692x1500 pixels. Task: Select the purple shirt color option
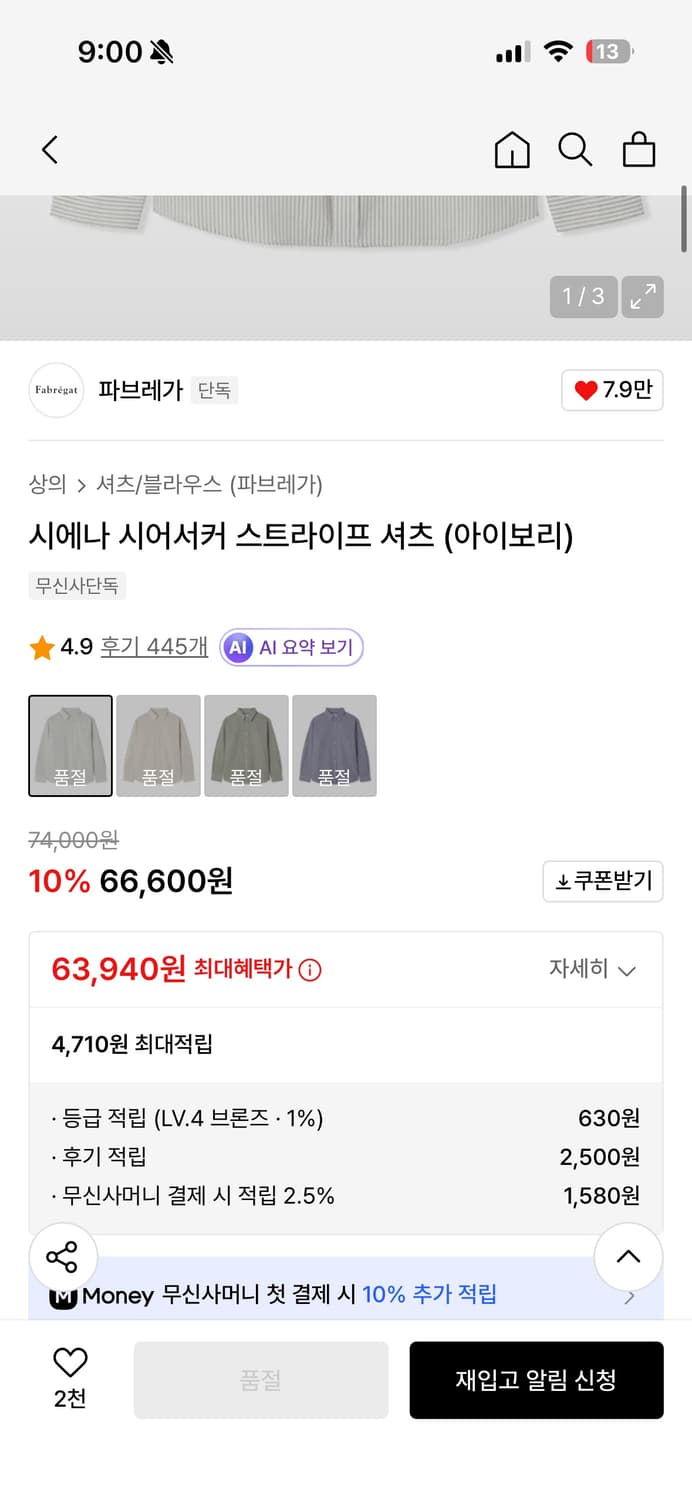pyautogui.click(x=334, y=745)
